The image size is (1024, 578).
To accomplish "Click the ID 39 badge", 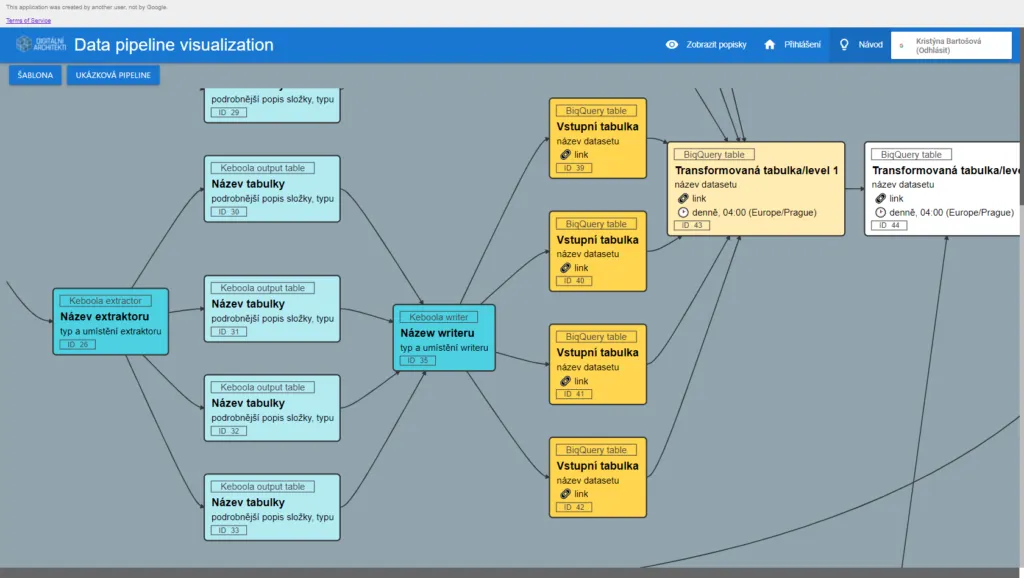I will (574, 168).
